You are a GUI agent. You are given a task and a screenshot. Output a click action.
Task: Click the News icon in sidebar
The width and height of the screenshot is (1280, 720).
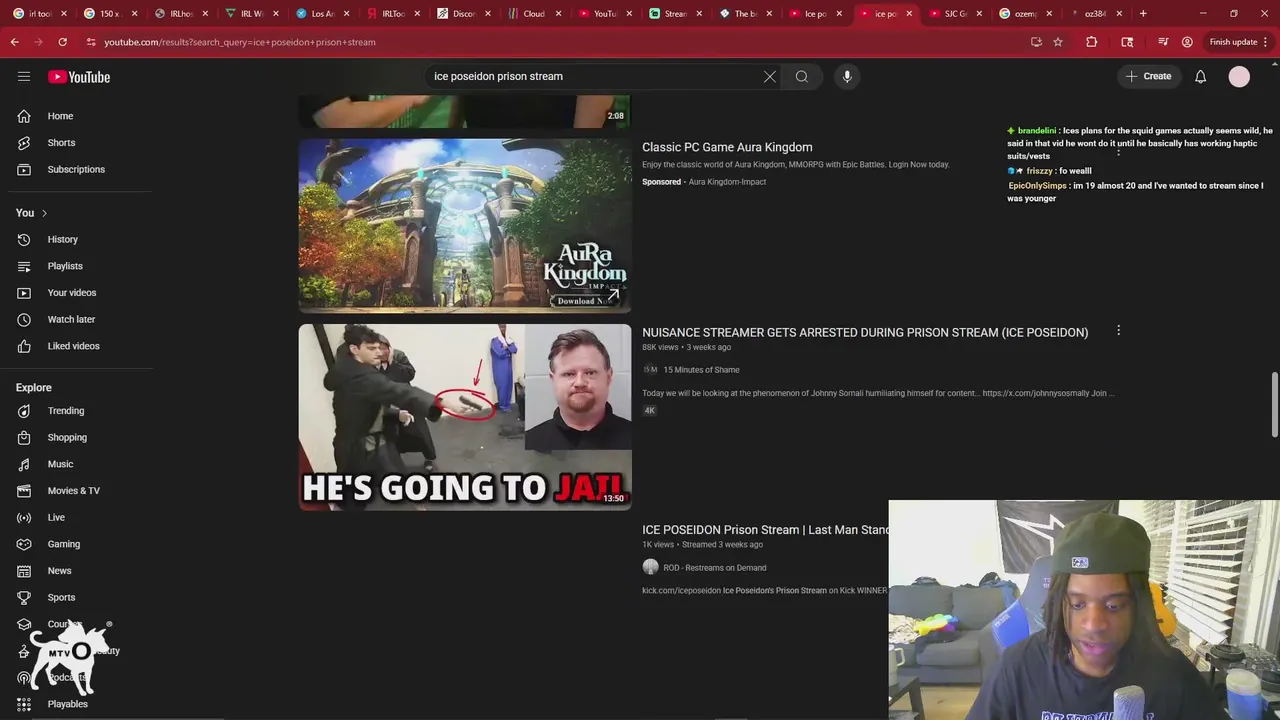pyautogui.click(x=24, y=571)
